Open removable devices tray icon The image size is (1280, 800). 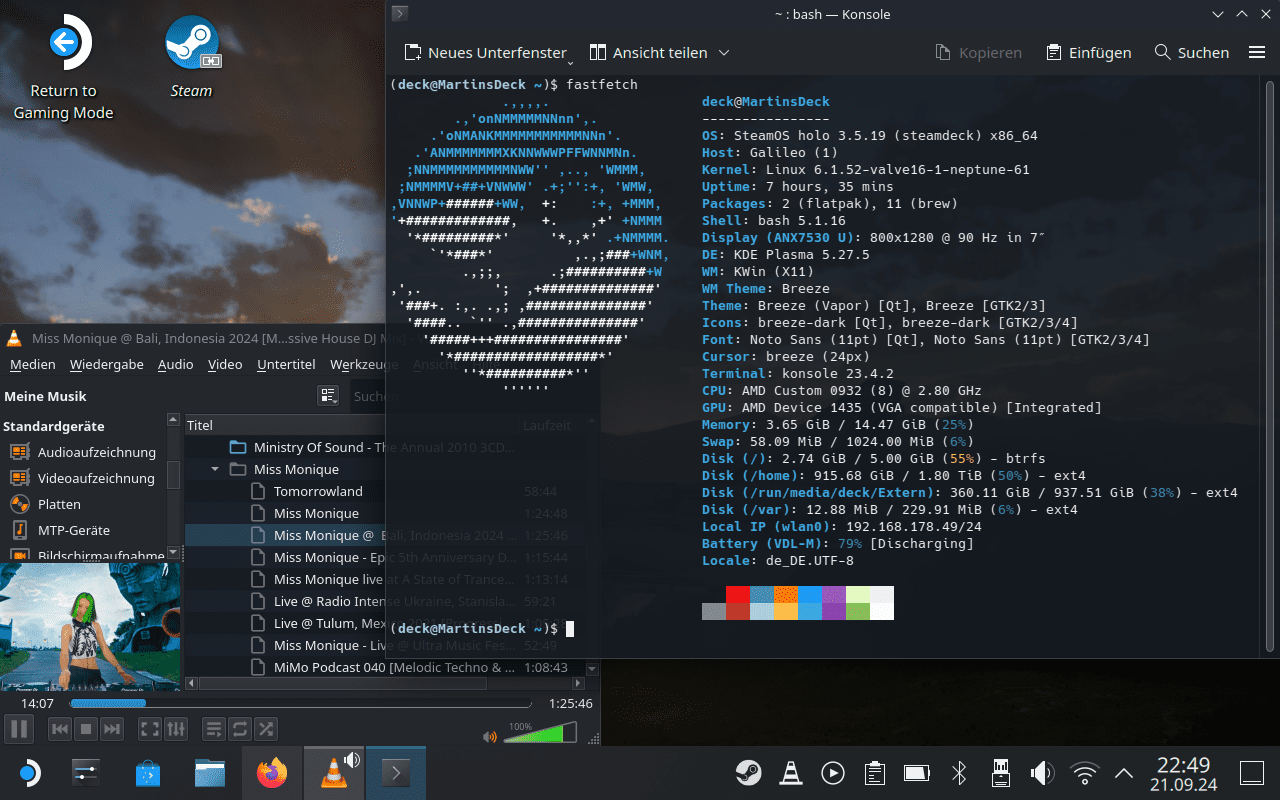pyautogui.click(x=999, y=773)
